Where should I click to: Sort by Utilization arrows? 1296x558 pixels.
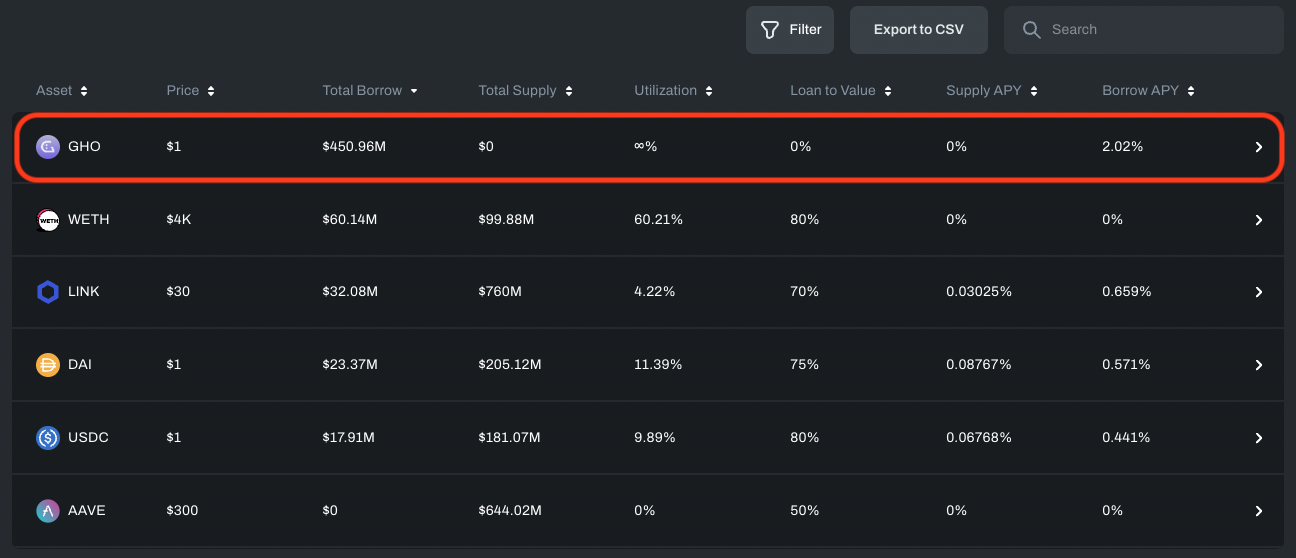point(709,91)
